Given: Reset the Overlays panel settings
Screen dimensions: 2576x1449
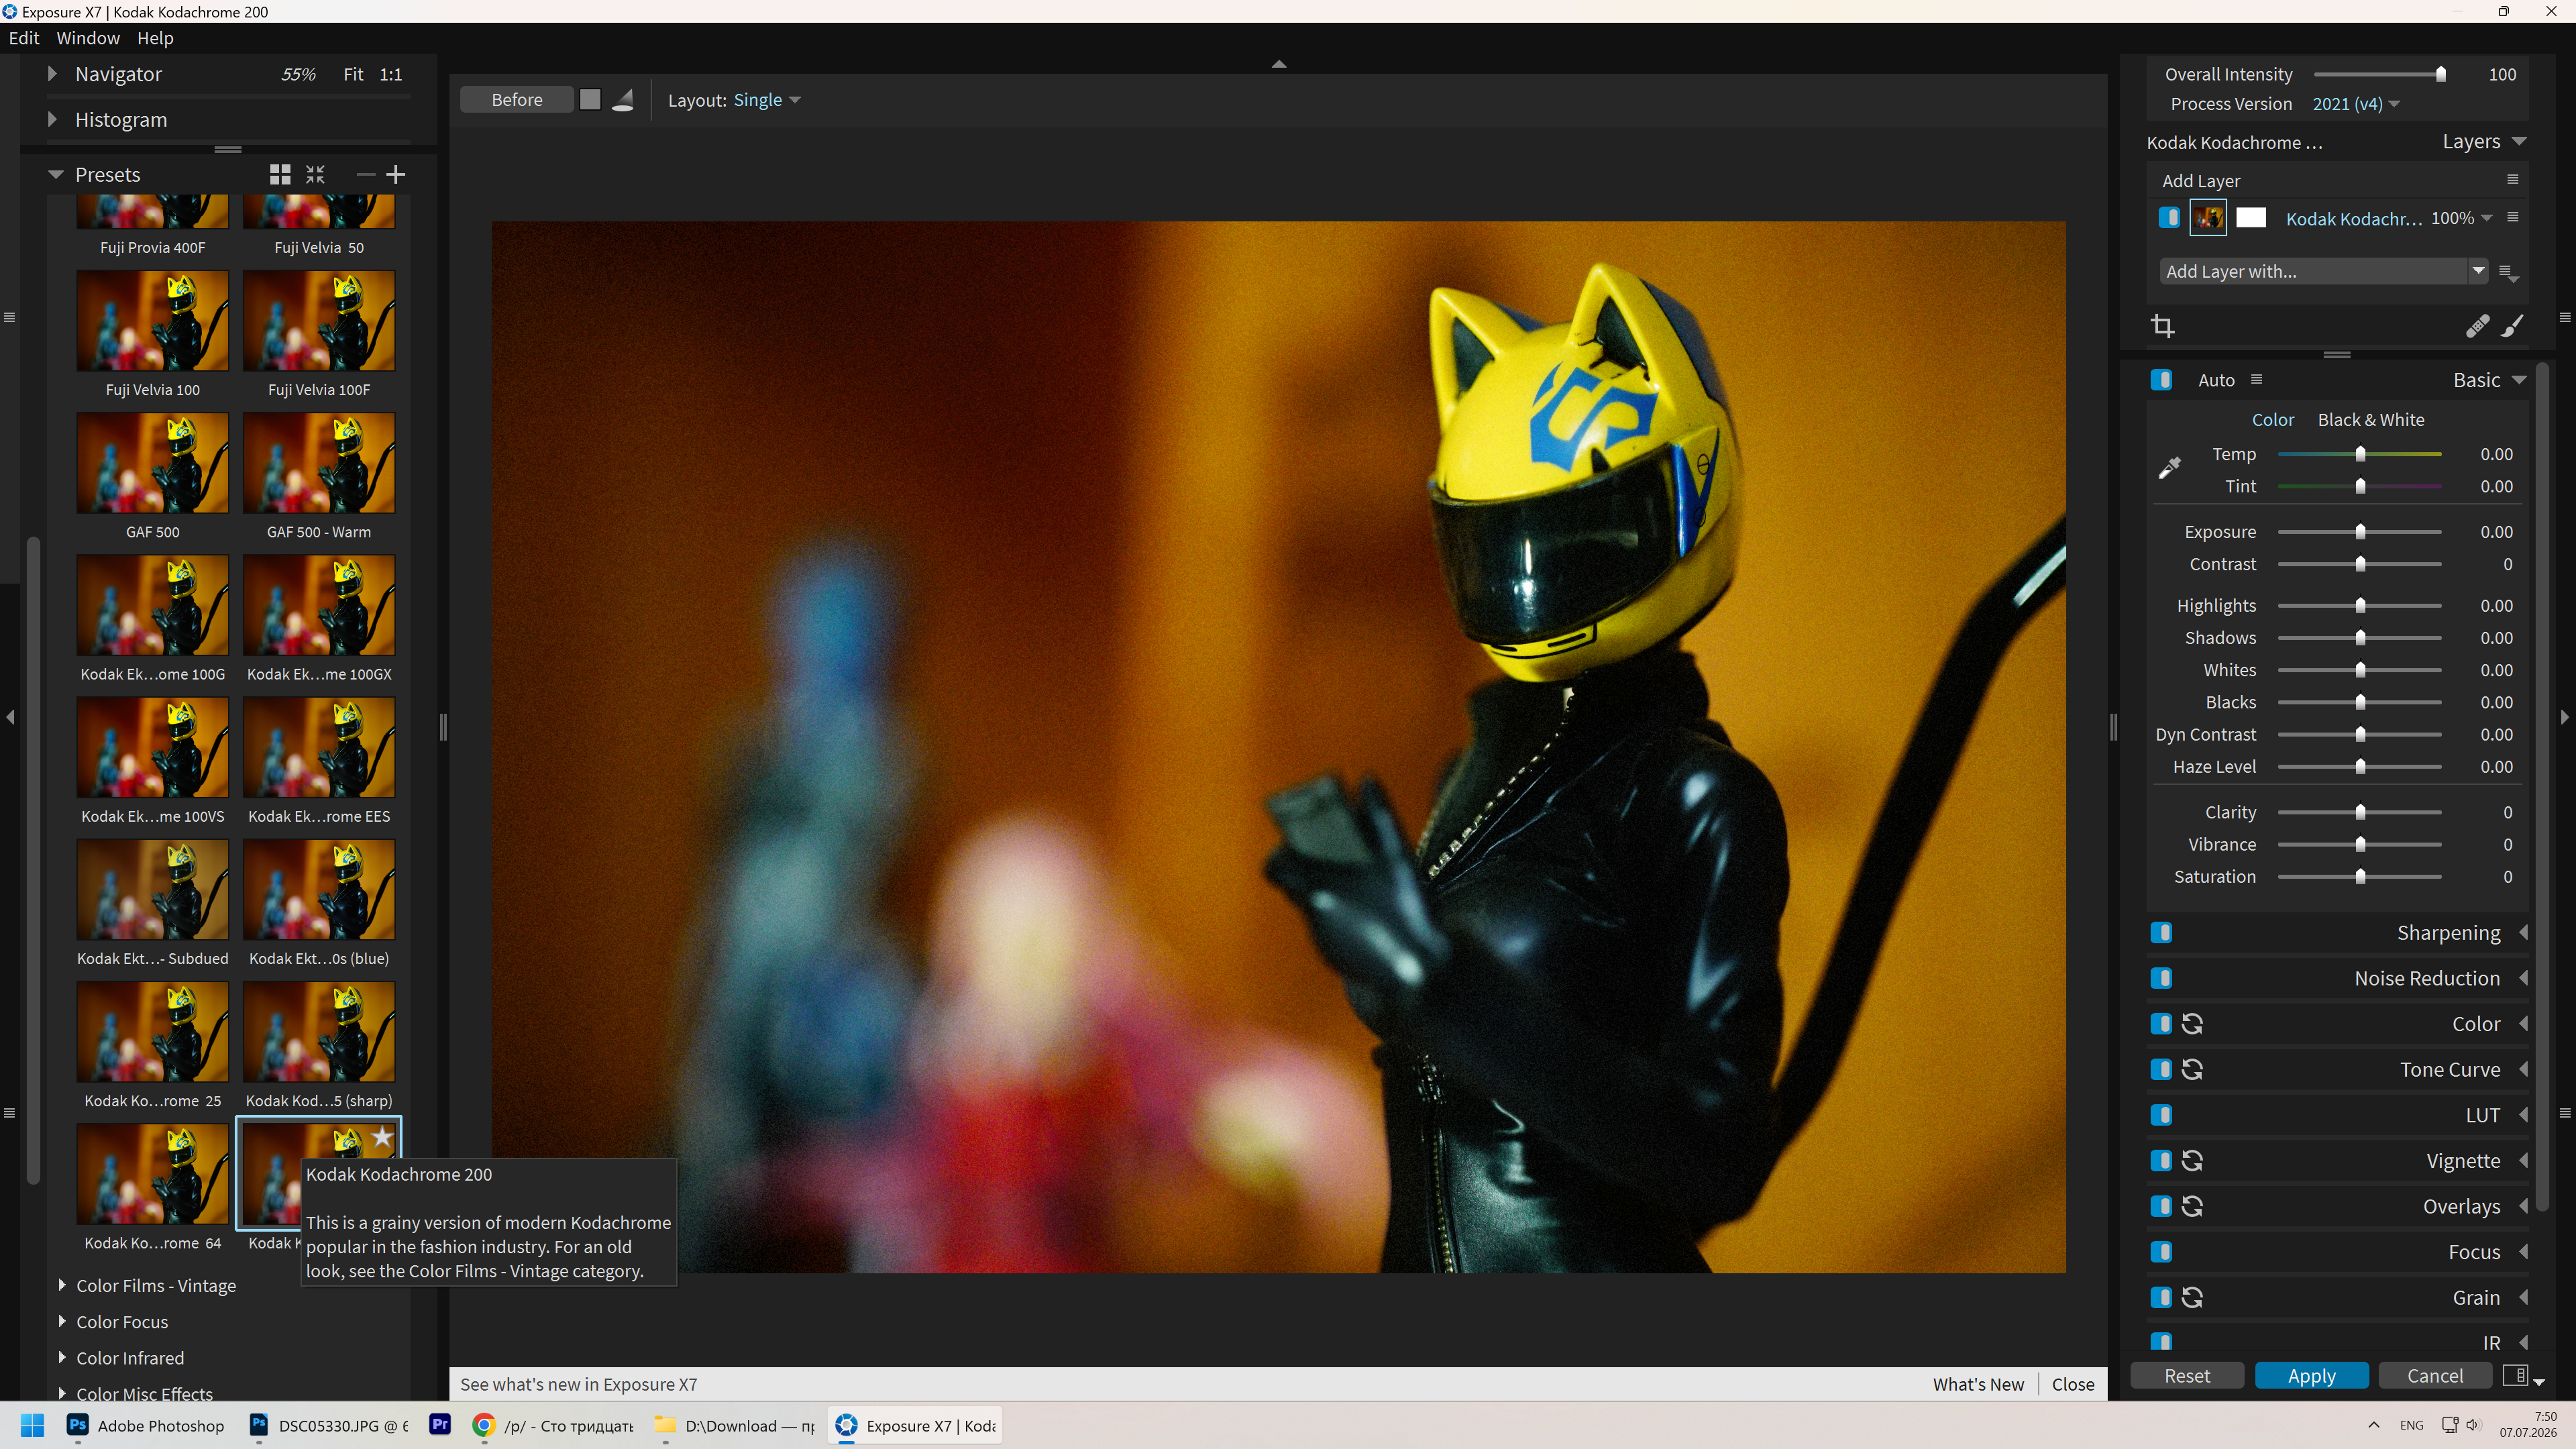Looking at the screenshot, I should coord(2192,1207).
